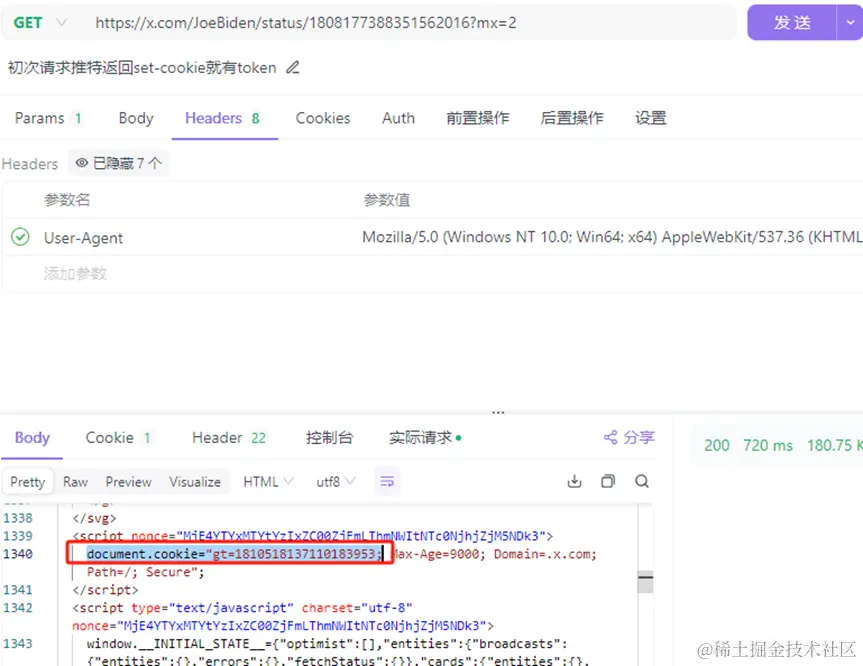This screenshot has height=666, width=863.
Task: Open the 控制台 console tab
Action: point(329,438)
